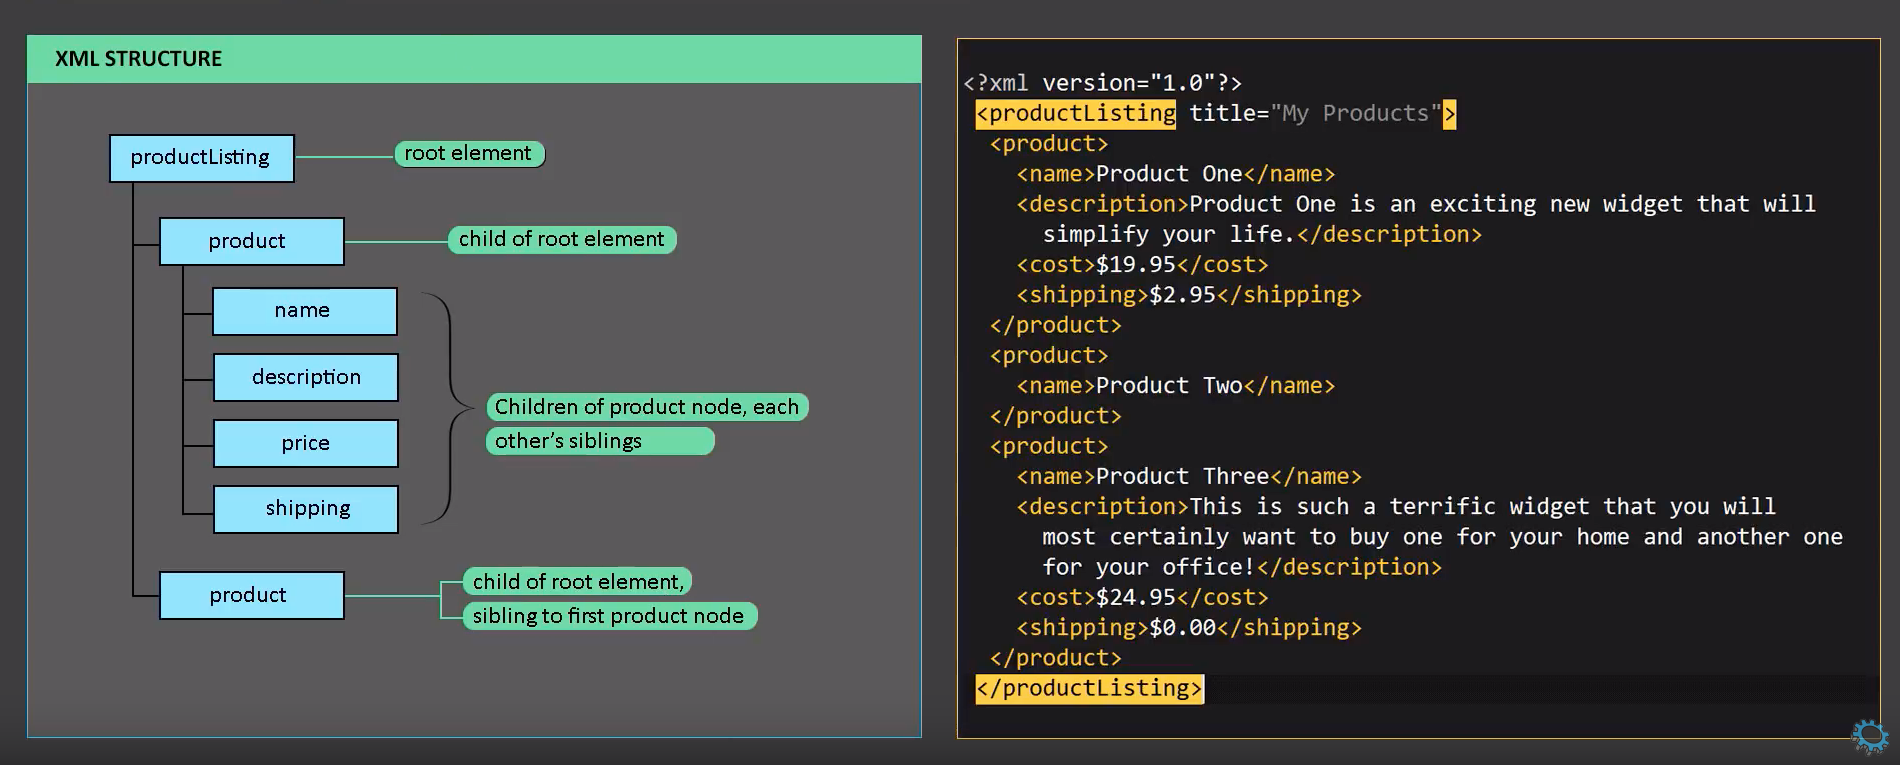Select the price node box
The width and height of the screenshot is (1900, 765).
tap(306, 443)
